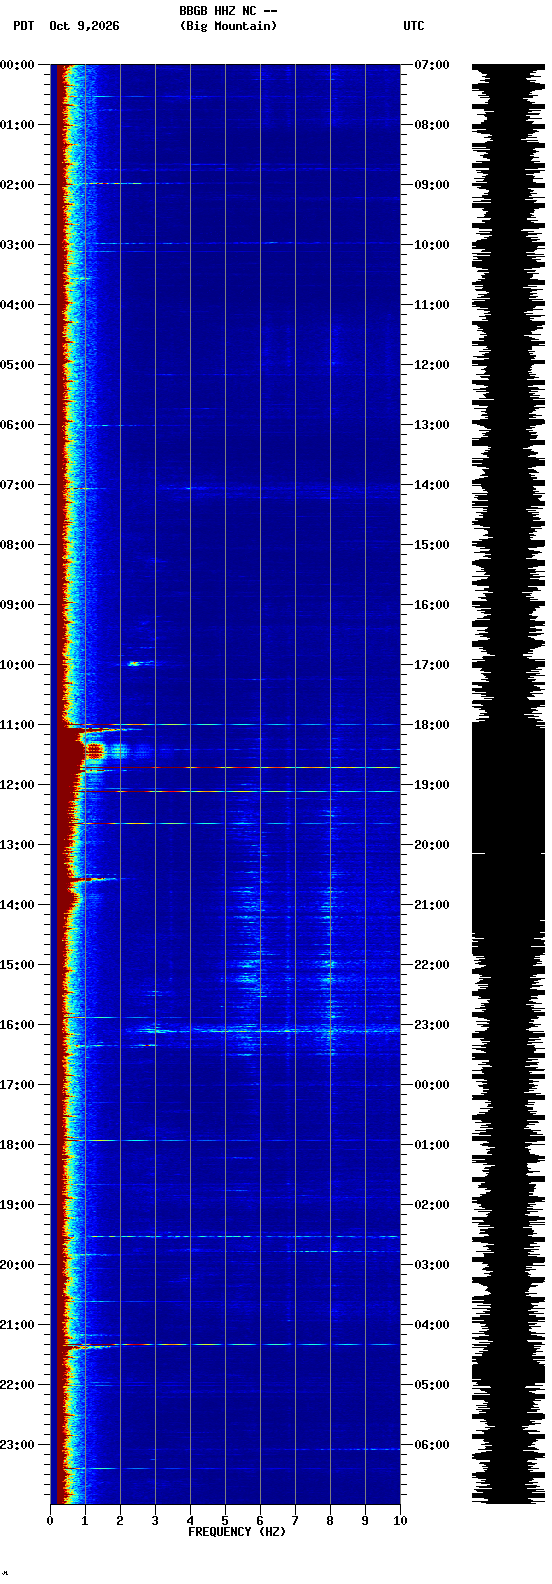The image size is (552, 1584).
Task: Click the date 'Oct 9,2026'
Action: coord(84,26)
